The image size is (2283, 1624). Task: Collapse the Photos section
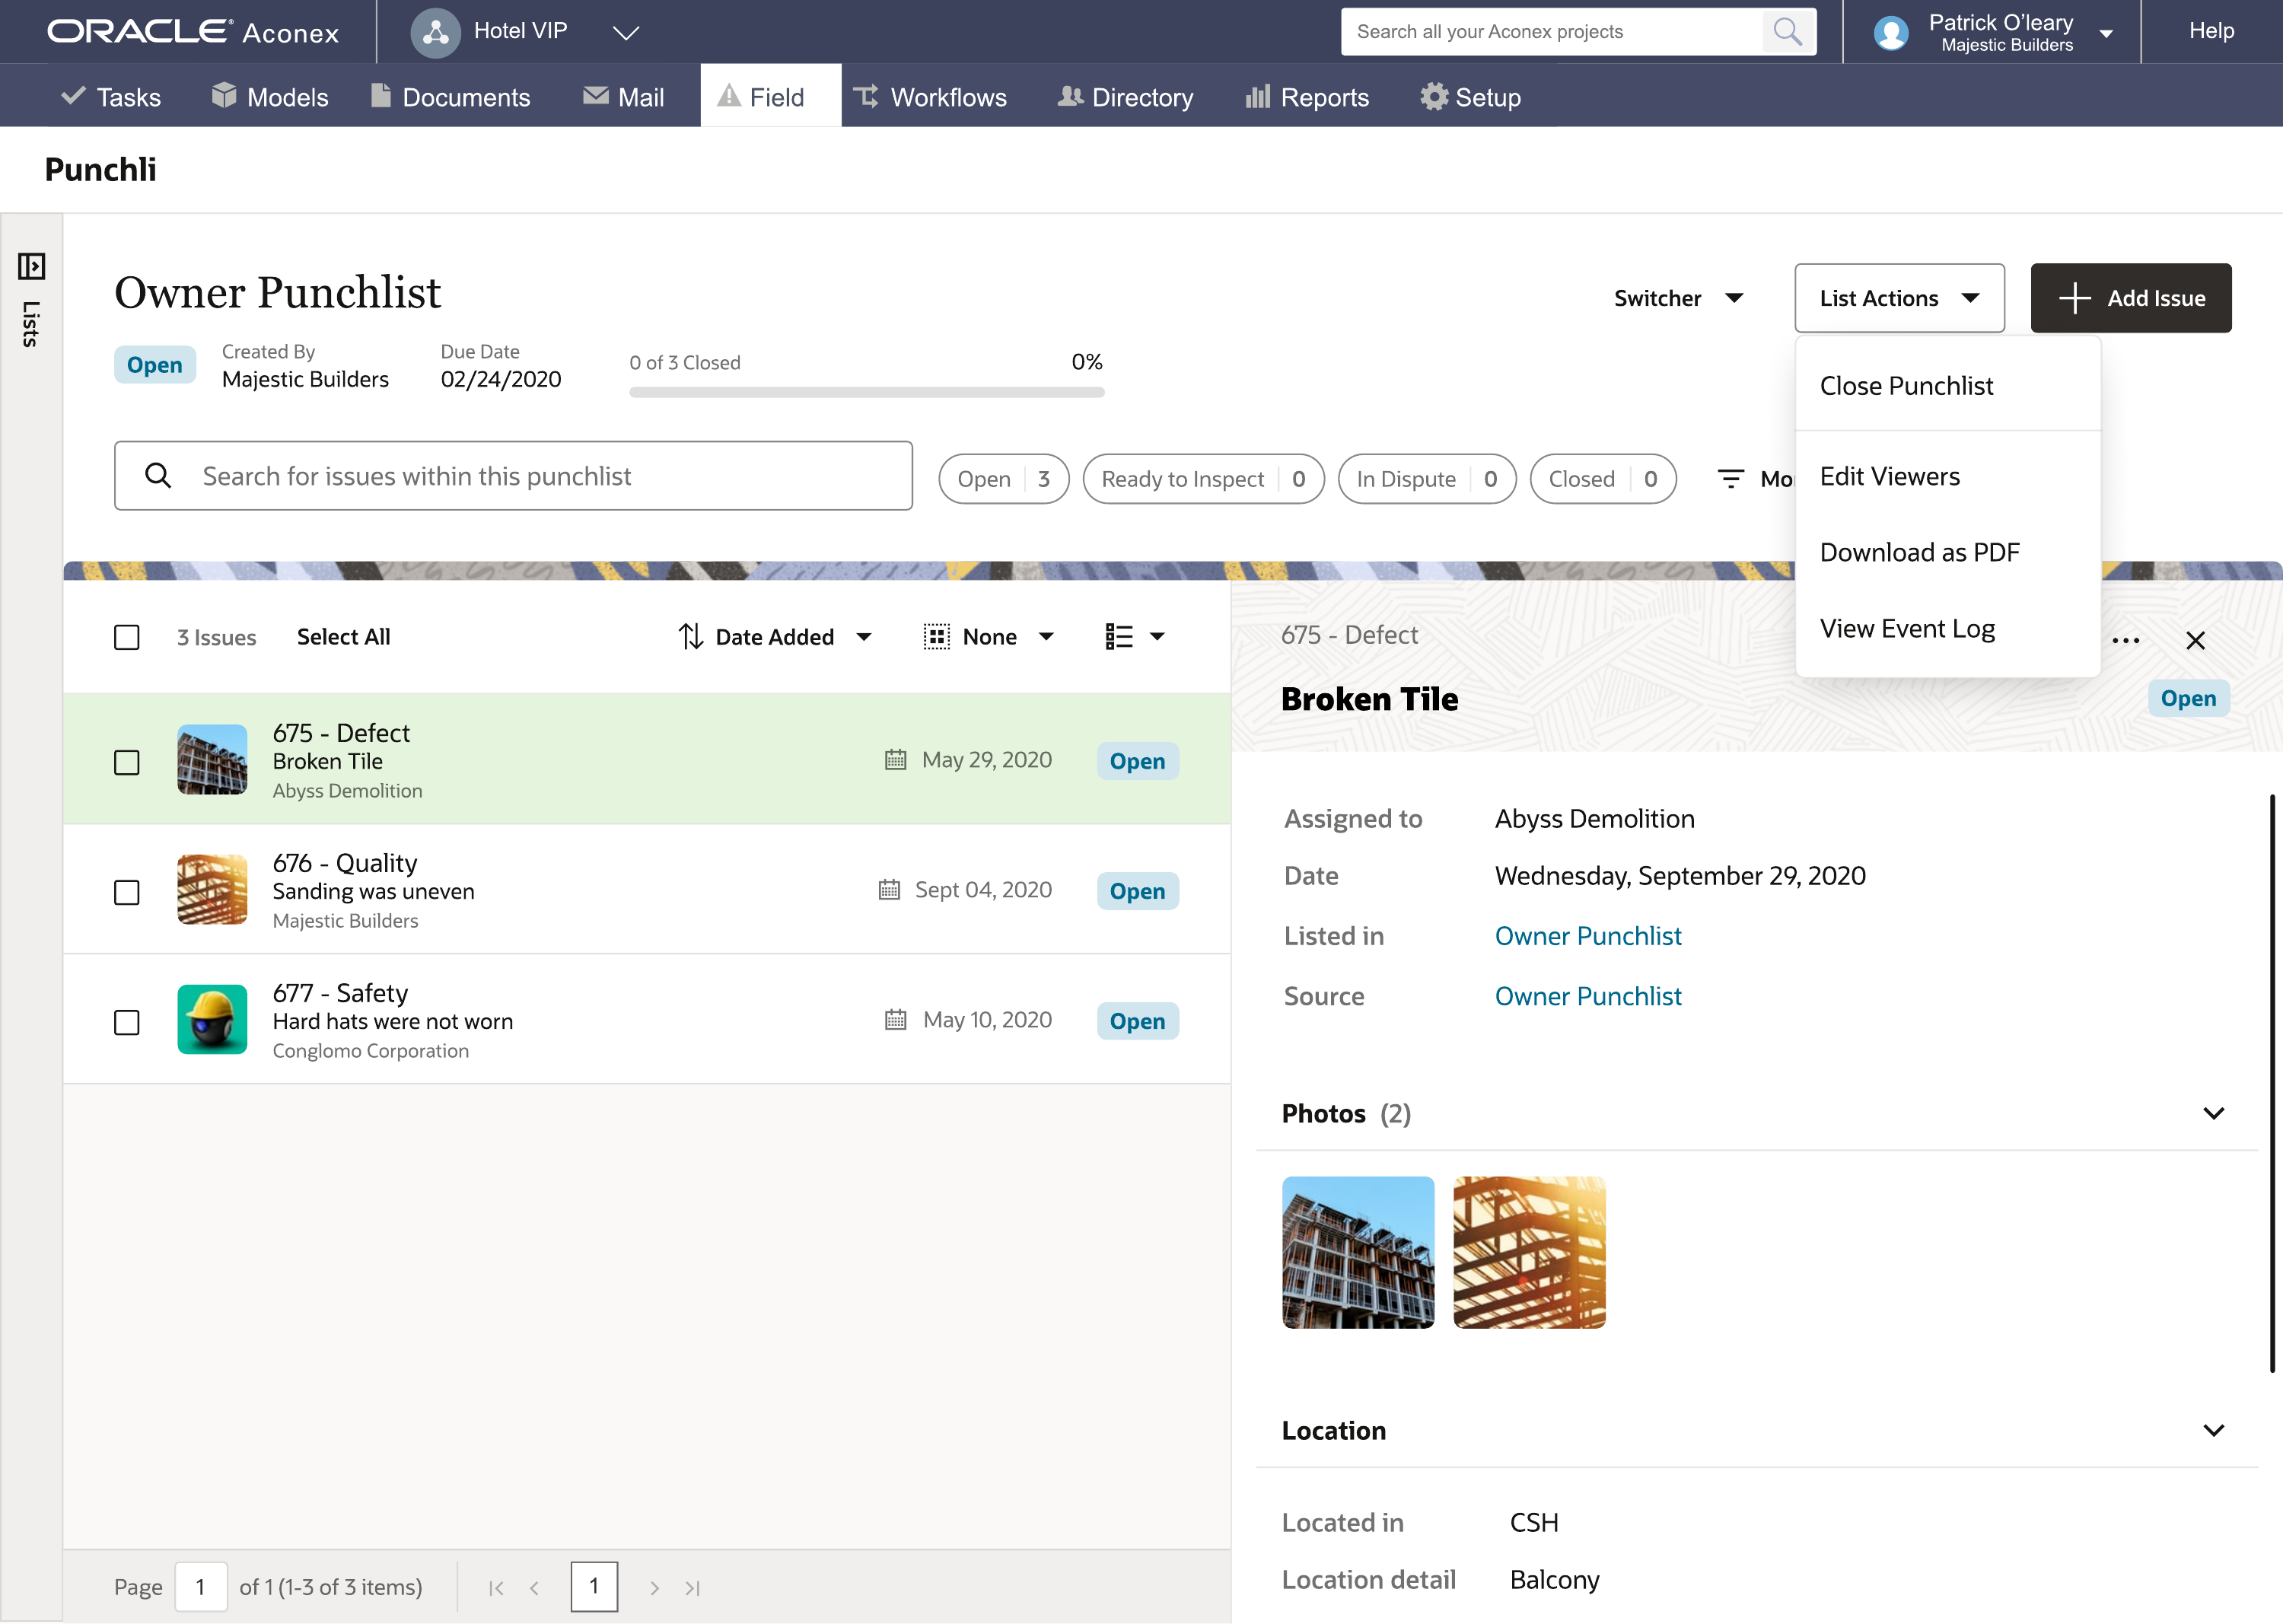coord(2214,1113)
